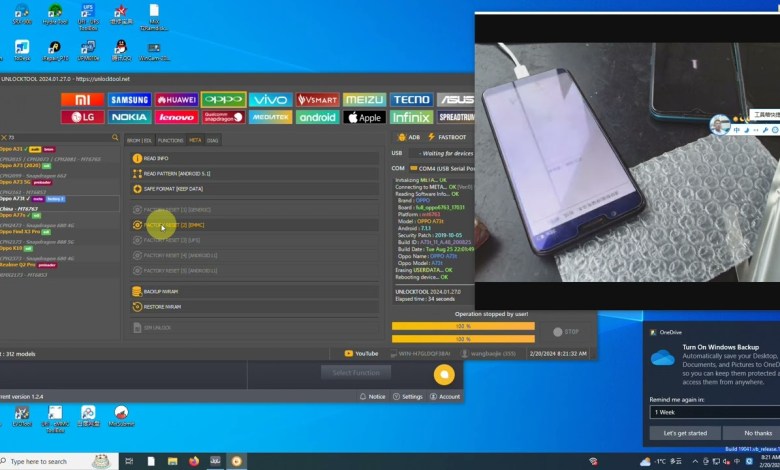
Task: Select the Qualcomm Snapdragon logo
Action: (x=223, y=117)
